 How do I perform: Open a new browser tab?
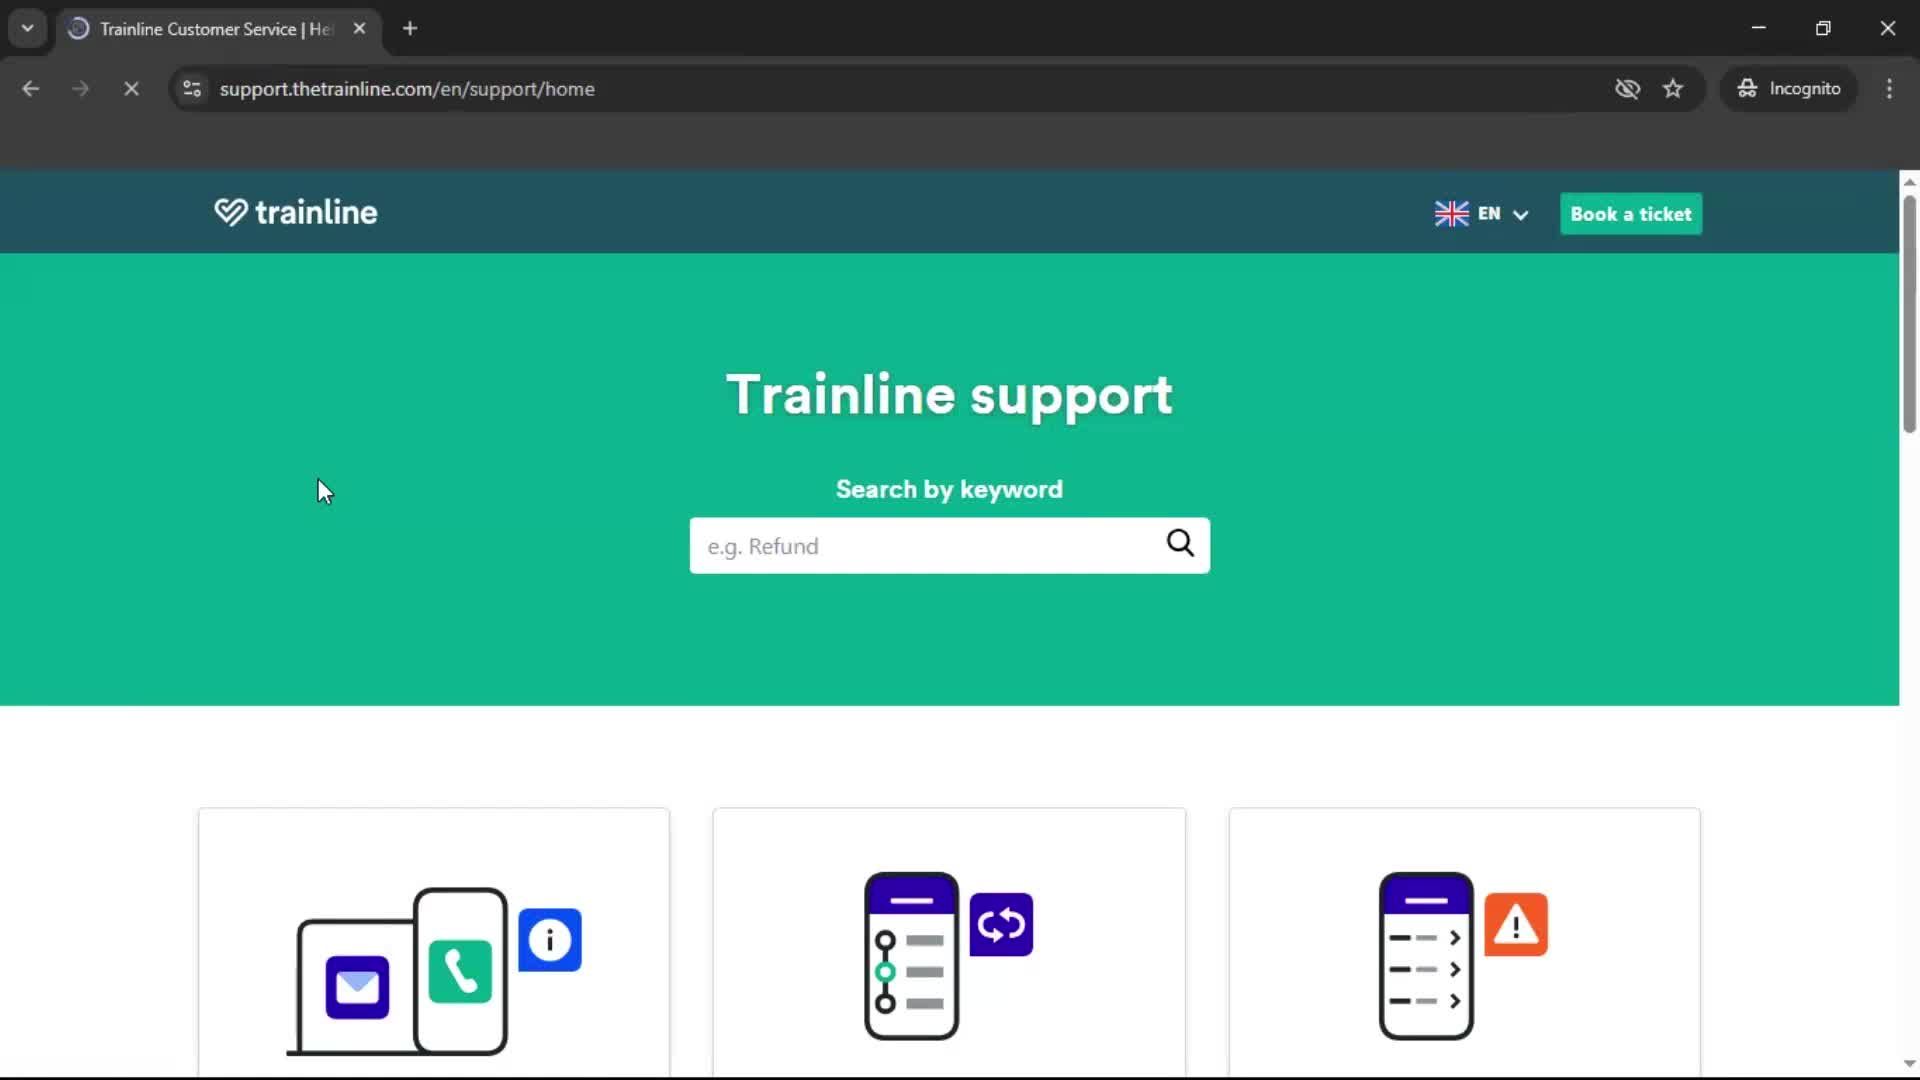(410, 29)
